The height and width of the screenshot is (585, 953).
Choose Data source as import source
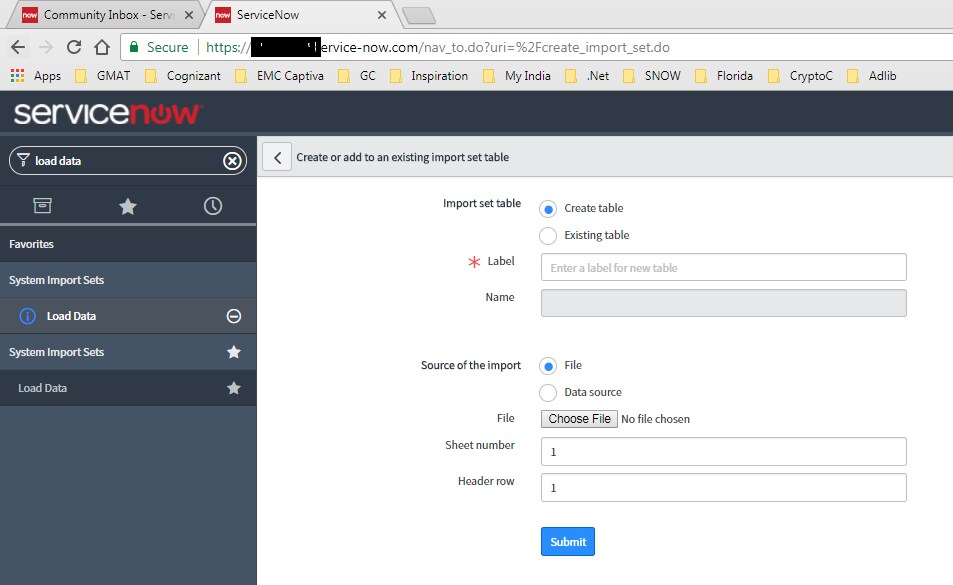(x=548, y=393)
